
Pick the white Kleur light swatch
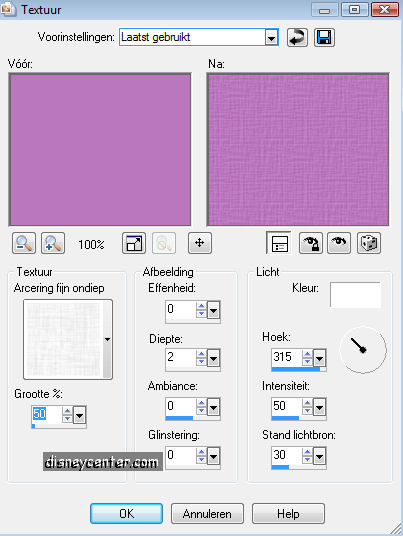tap(355, 295)
